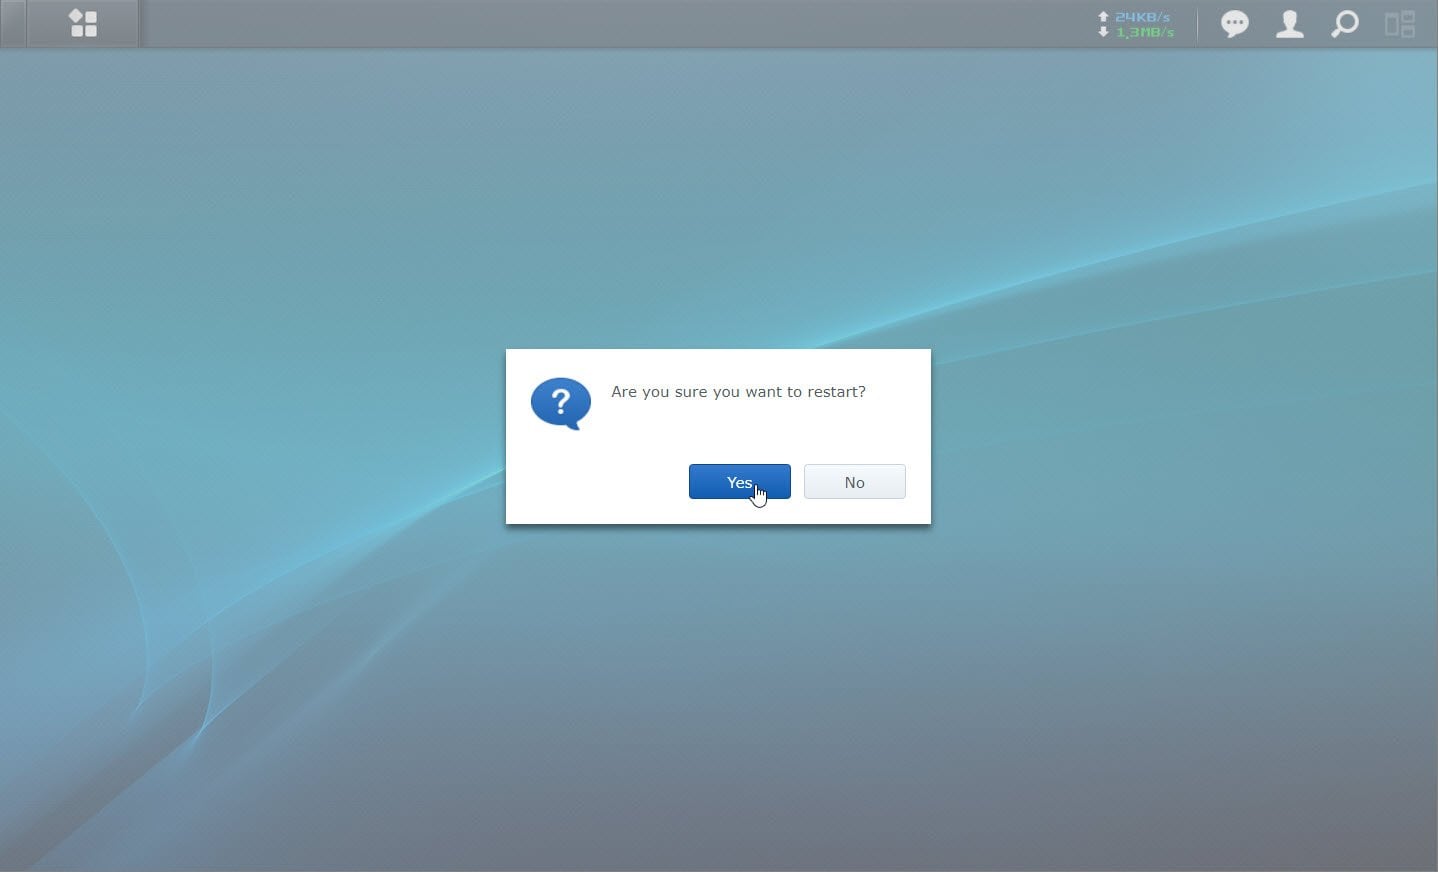Open the user Options person icon
Screen dimensions: 1438x872
pos(1290,24)
